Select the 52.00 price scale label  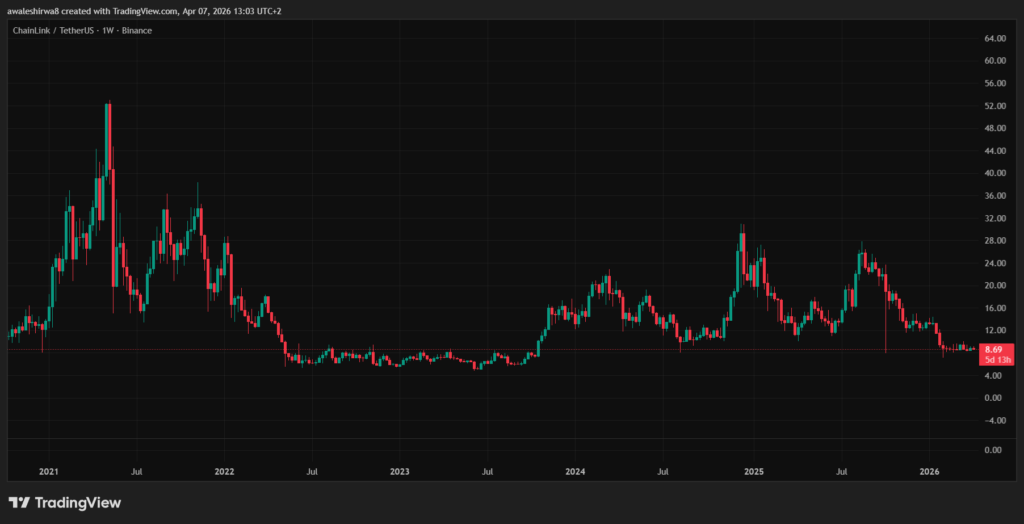994,106
